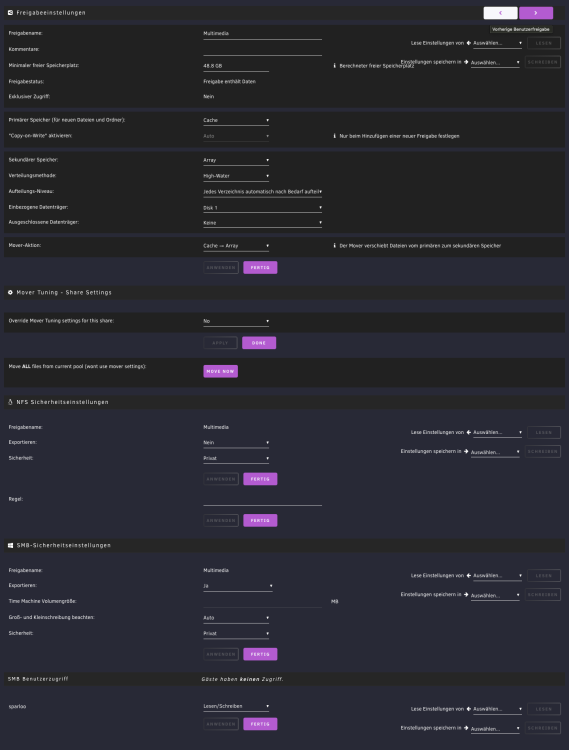Click the Freigabename field containing Multimedia

[x=263, y=34]
